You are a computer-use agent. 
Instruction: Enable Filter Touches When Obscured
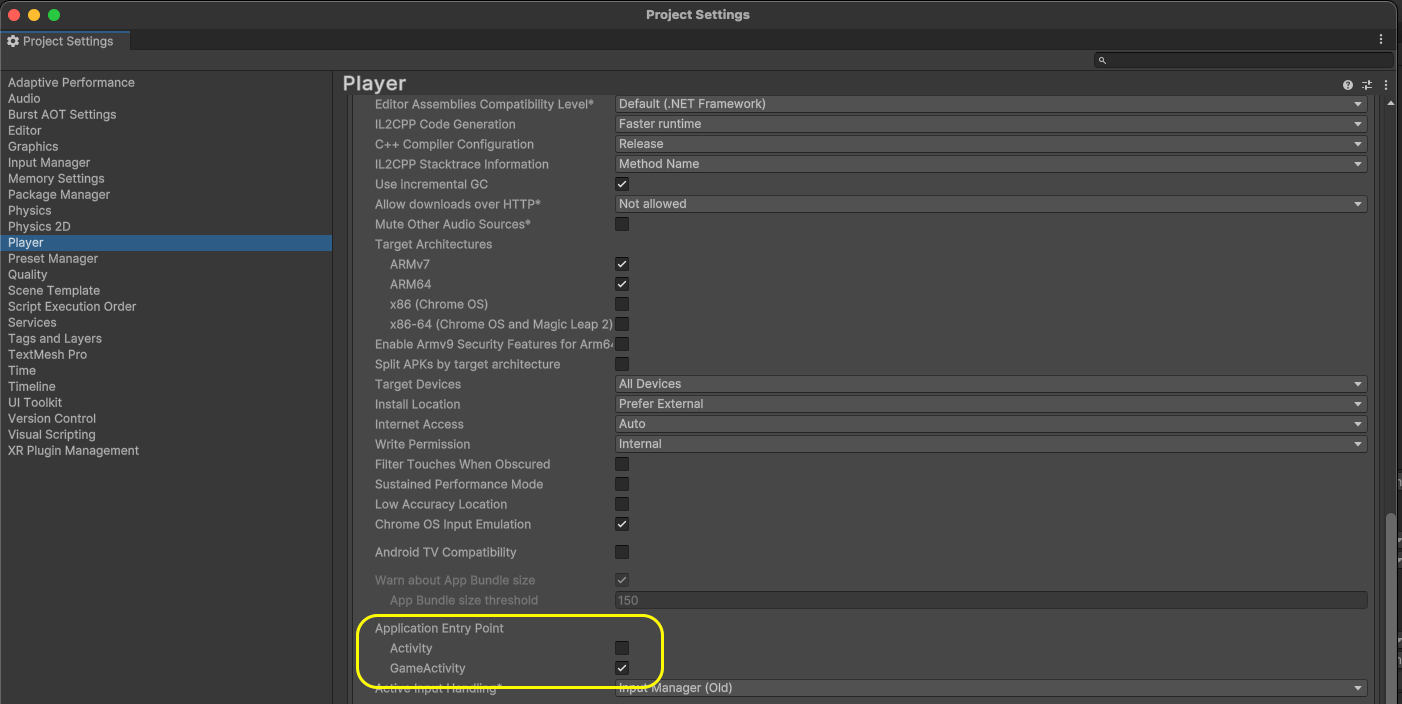pos(622,464)
